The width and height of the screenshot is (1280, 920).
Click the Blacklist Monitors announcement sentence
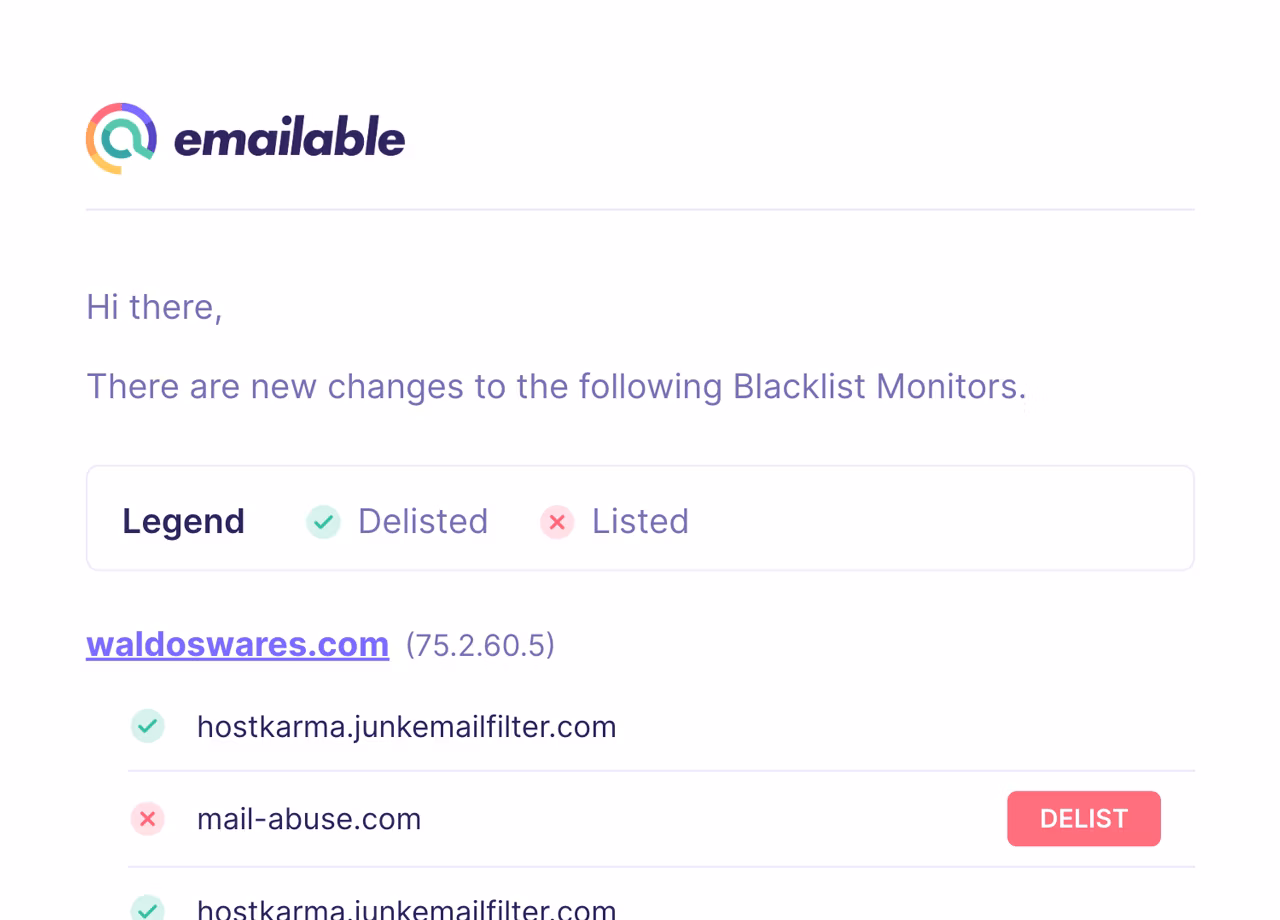tap(557, 386)
